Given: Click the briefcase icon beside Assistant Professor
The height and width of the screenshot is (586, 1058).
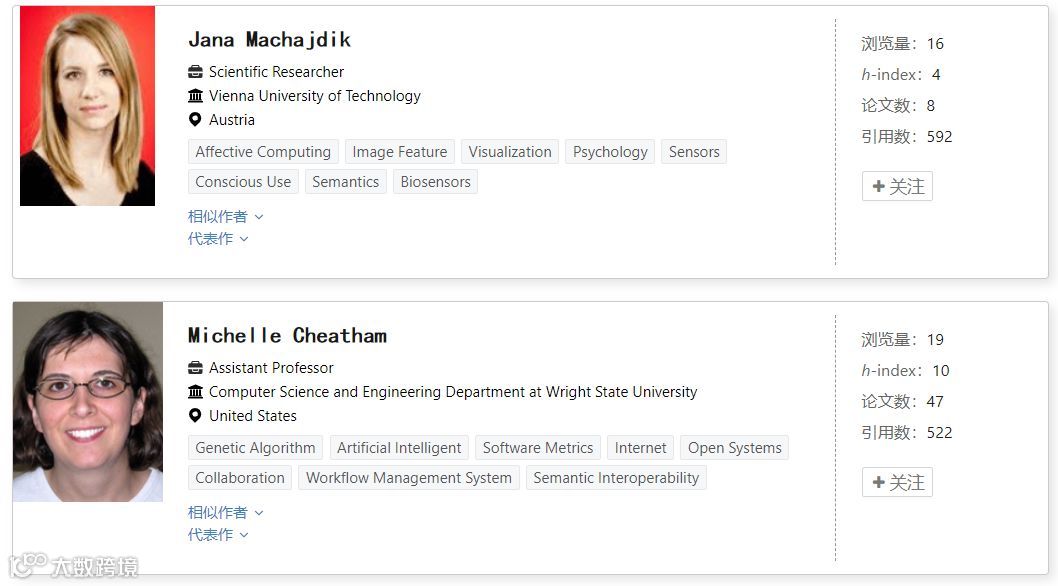Looking at the screenshot, I should (195, 368).
